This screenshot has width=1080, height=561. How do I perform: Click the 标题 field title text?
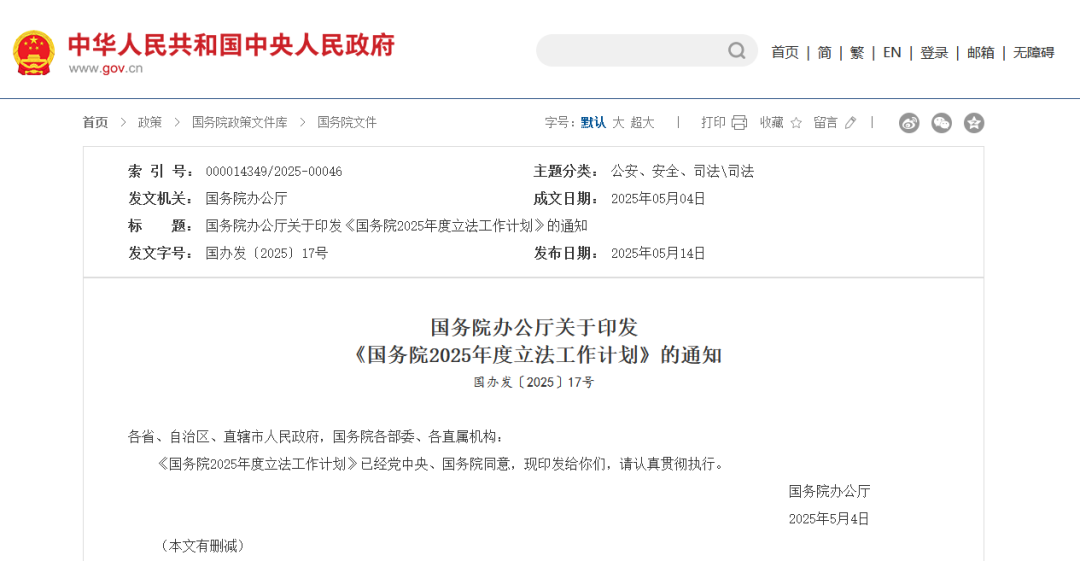click(397, 225)
